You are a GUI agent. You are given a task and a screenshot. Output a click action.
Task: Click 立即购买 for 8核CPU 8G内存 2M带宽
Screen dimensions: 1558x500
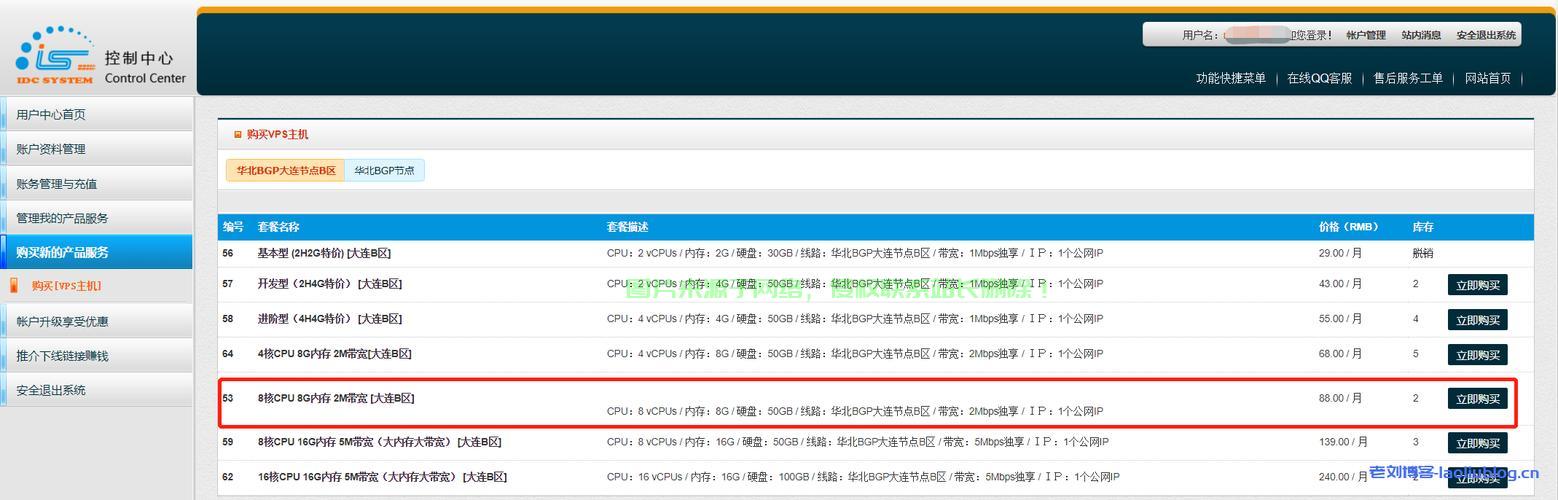(x=1477, y=399)
